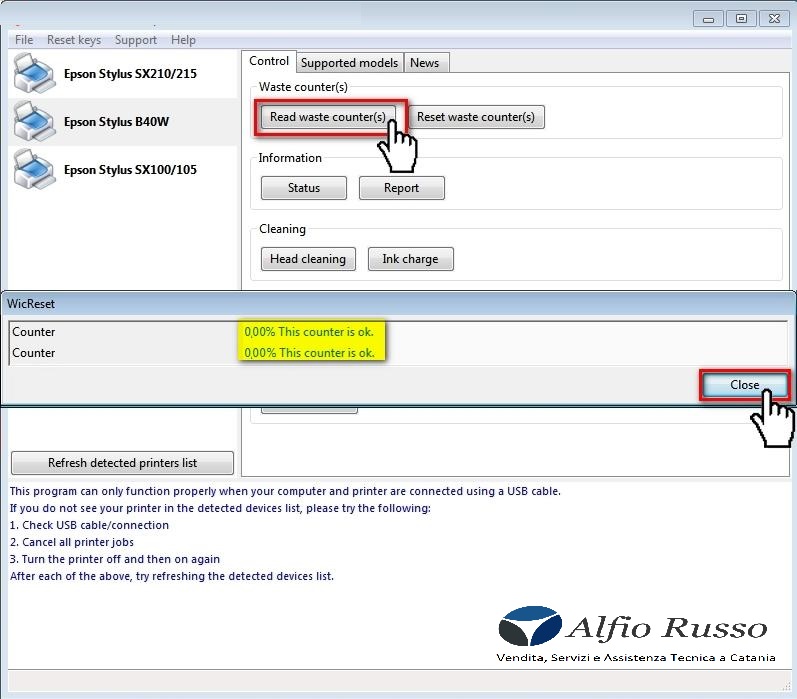Select the second Counter row's ok result
Screen dimensions: 797x699
[x=309, y=353]
